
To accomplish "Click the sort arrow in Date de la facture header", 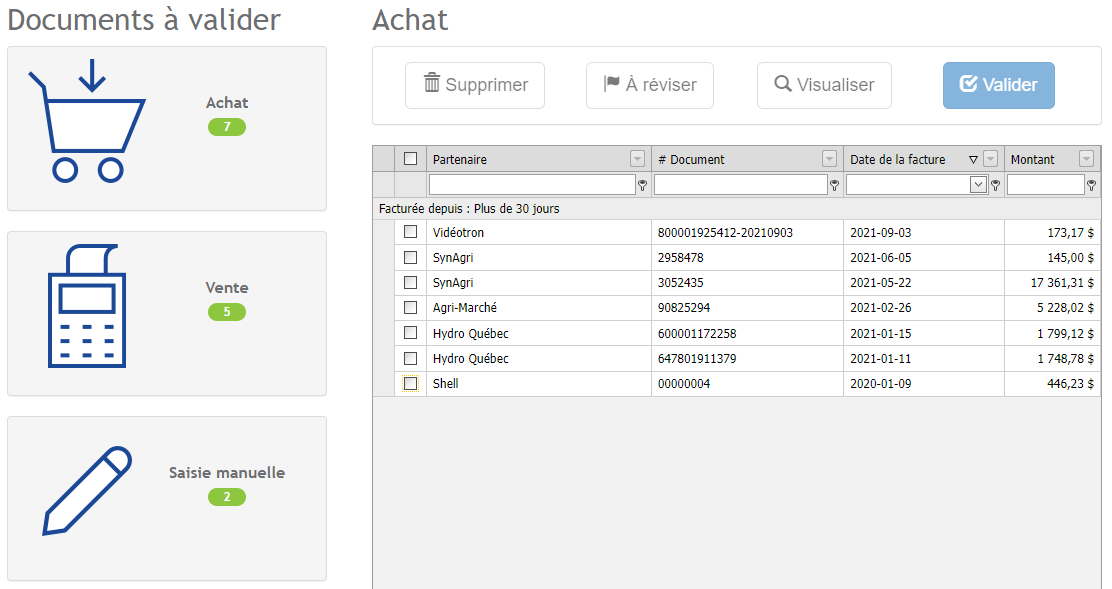I will coord(973,160).
